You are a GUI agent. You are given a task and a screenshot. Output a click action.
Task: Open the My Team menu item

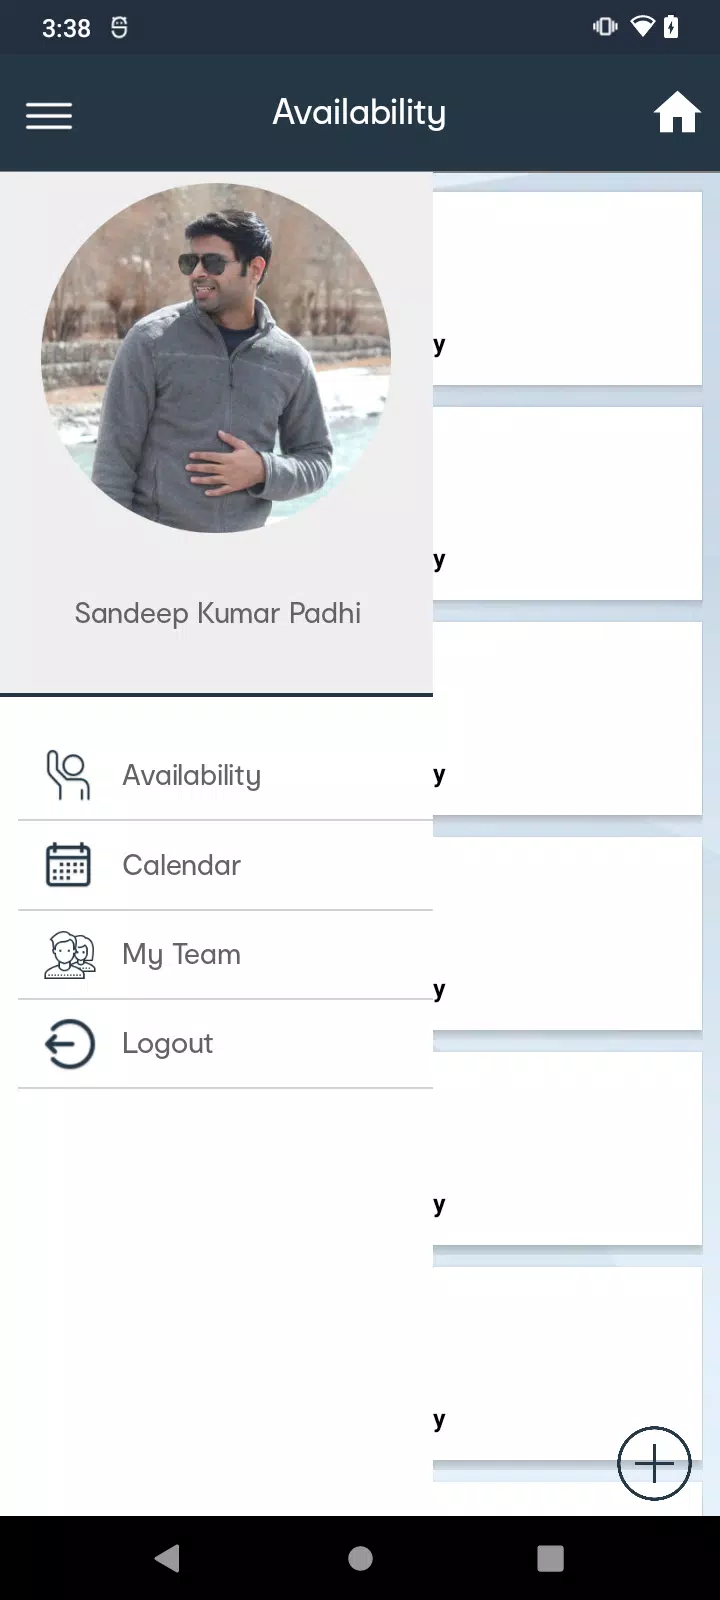[x=225, y=955]
